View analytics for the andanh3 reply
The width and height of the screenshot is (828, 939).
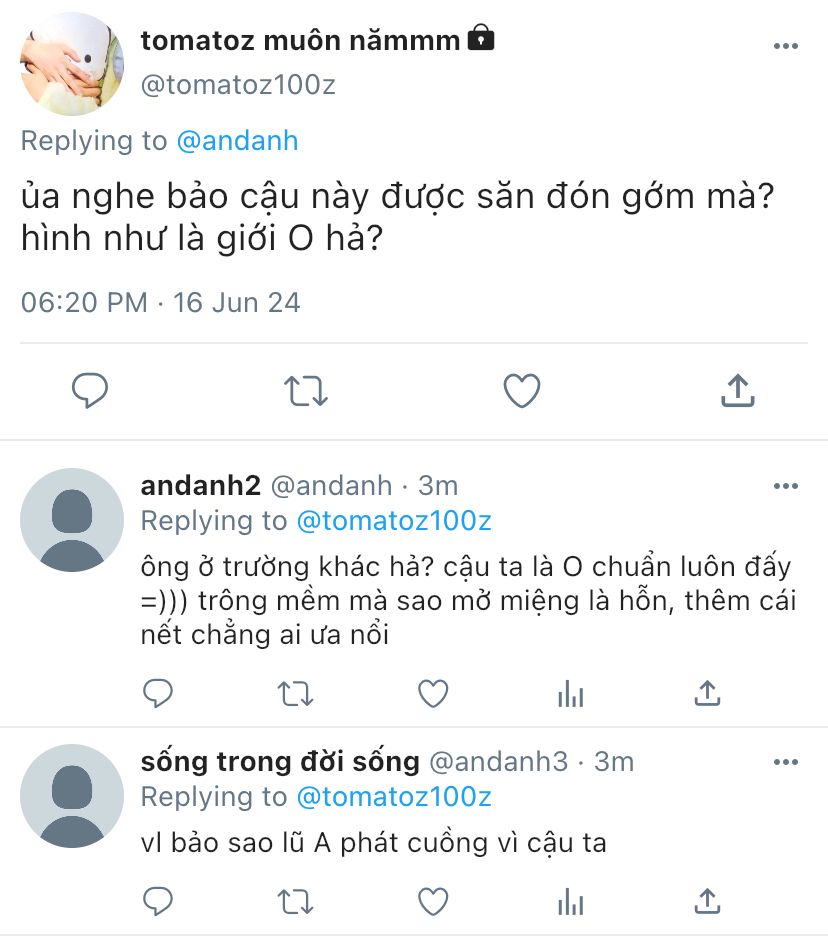coord(570,901)
